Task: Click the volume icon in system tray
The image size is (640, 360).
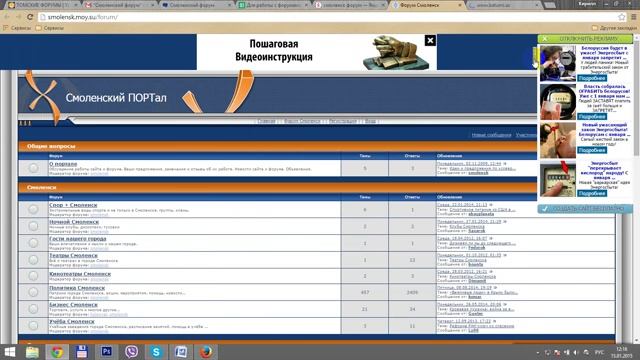Action: tap(576, 352)
